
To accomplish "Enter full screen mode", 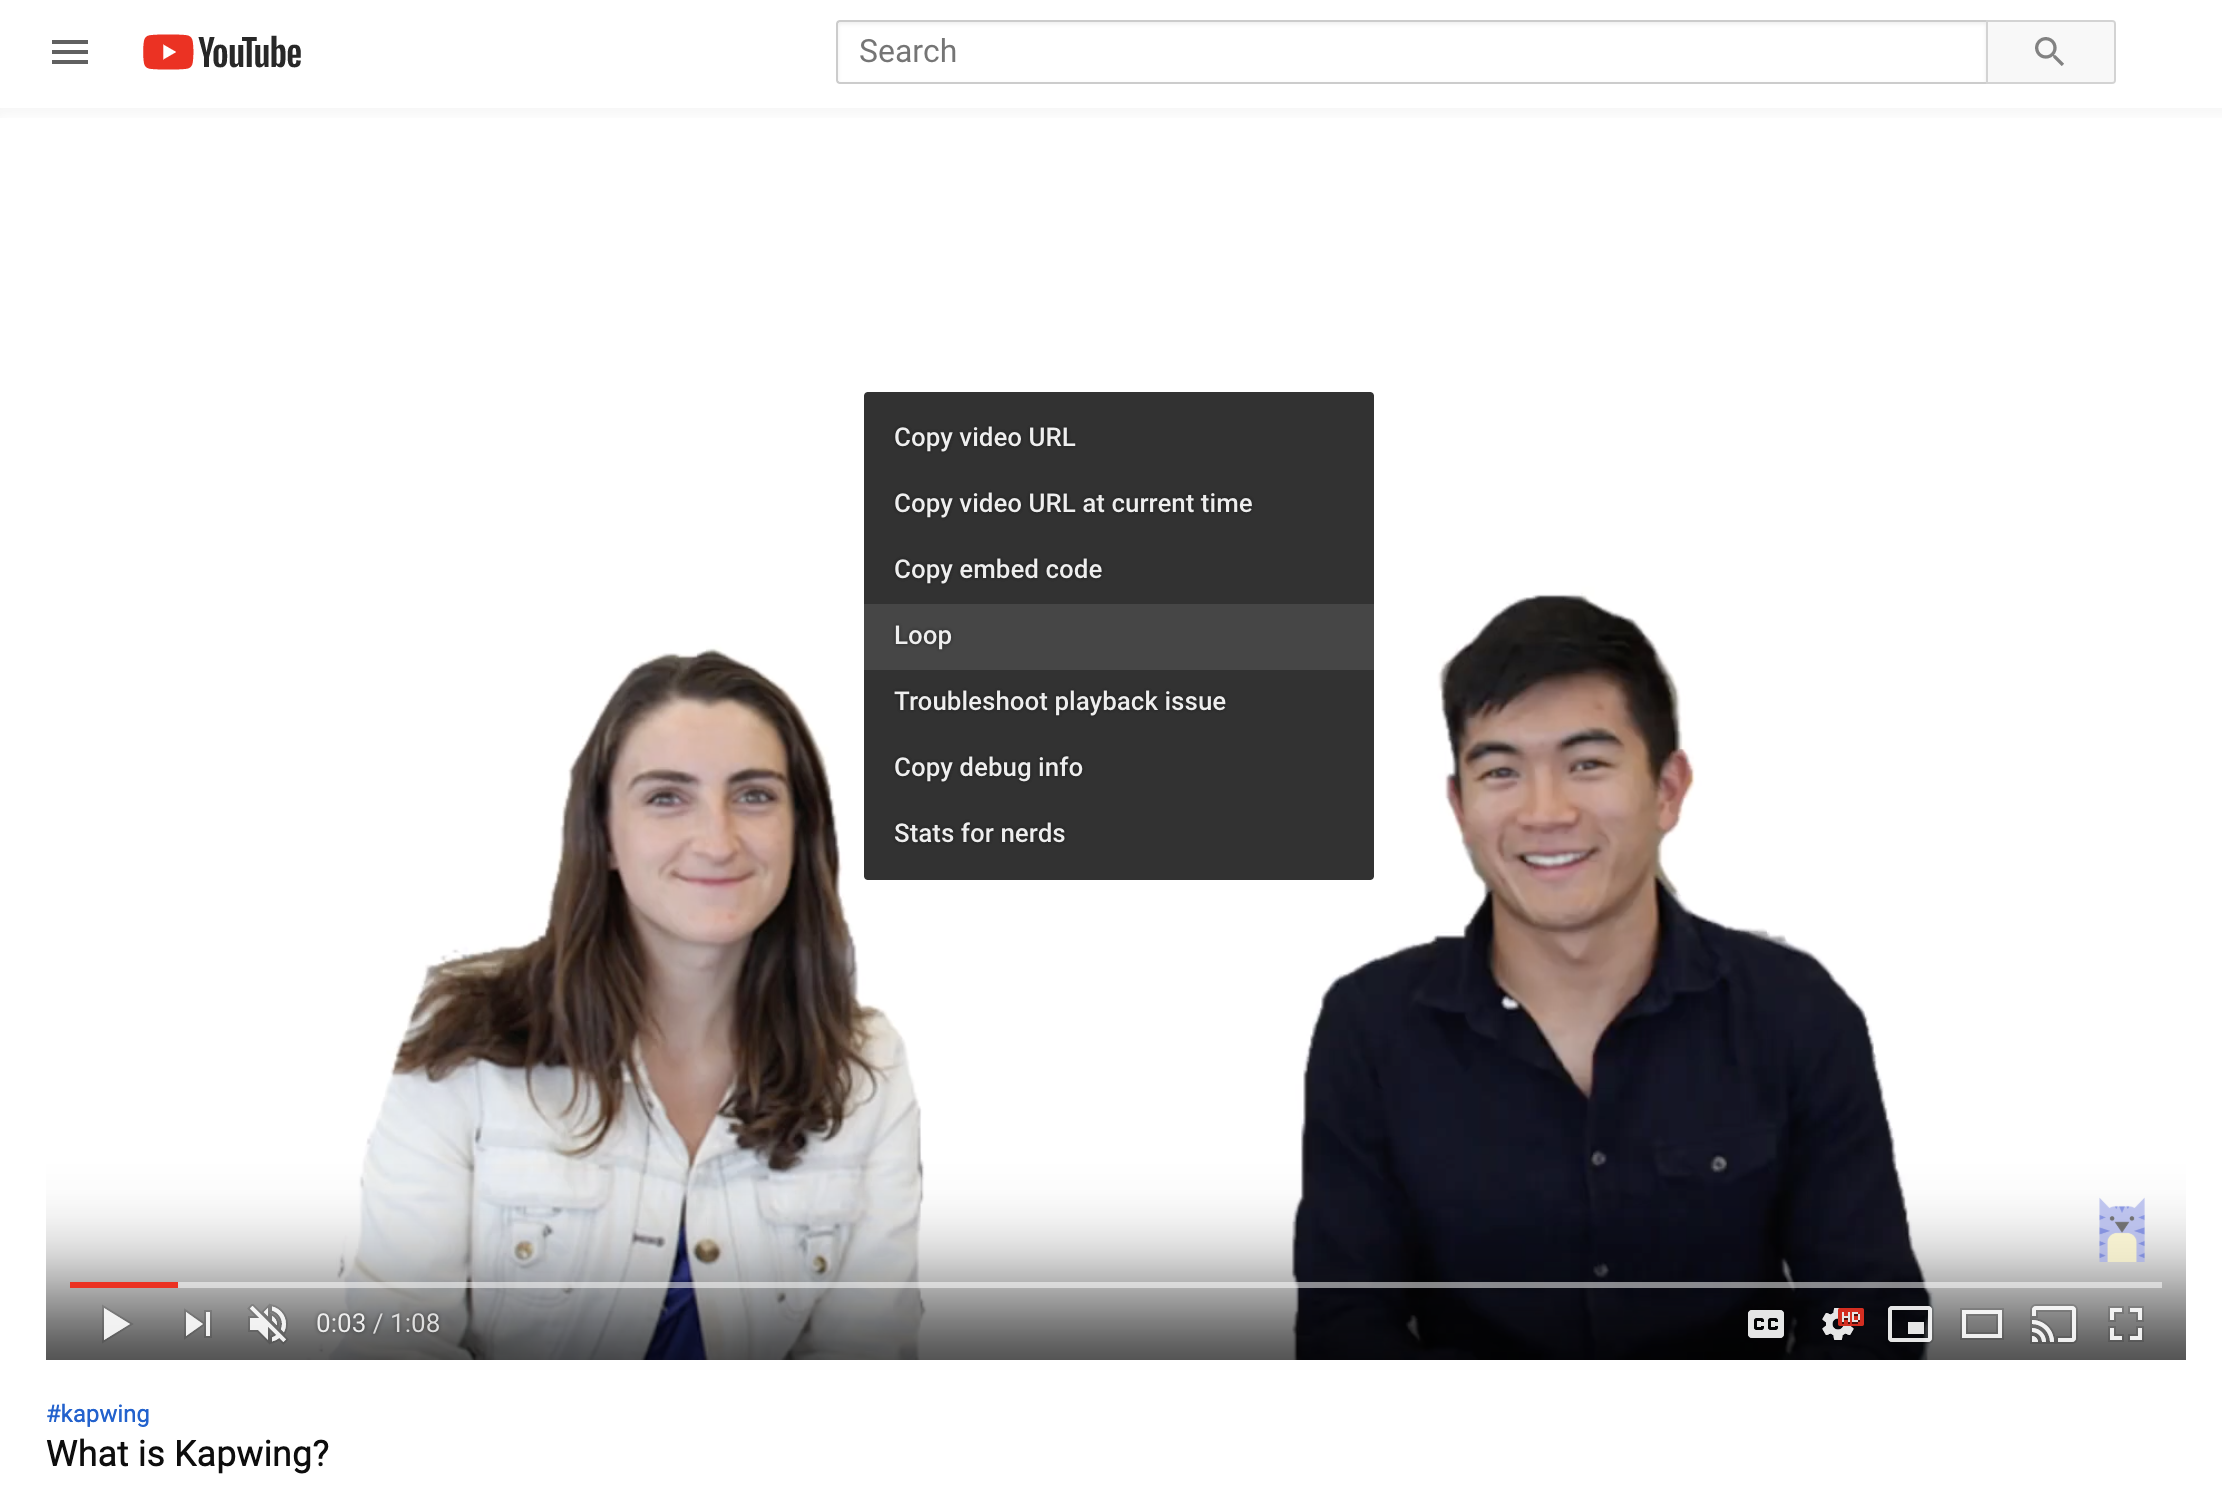I will click(2125, 1324).
